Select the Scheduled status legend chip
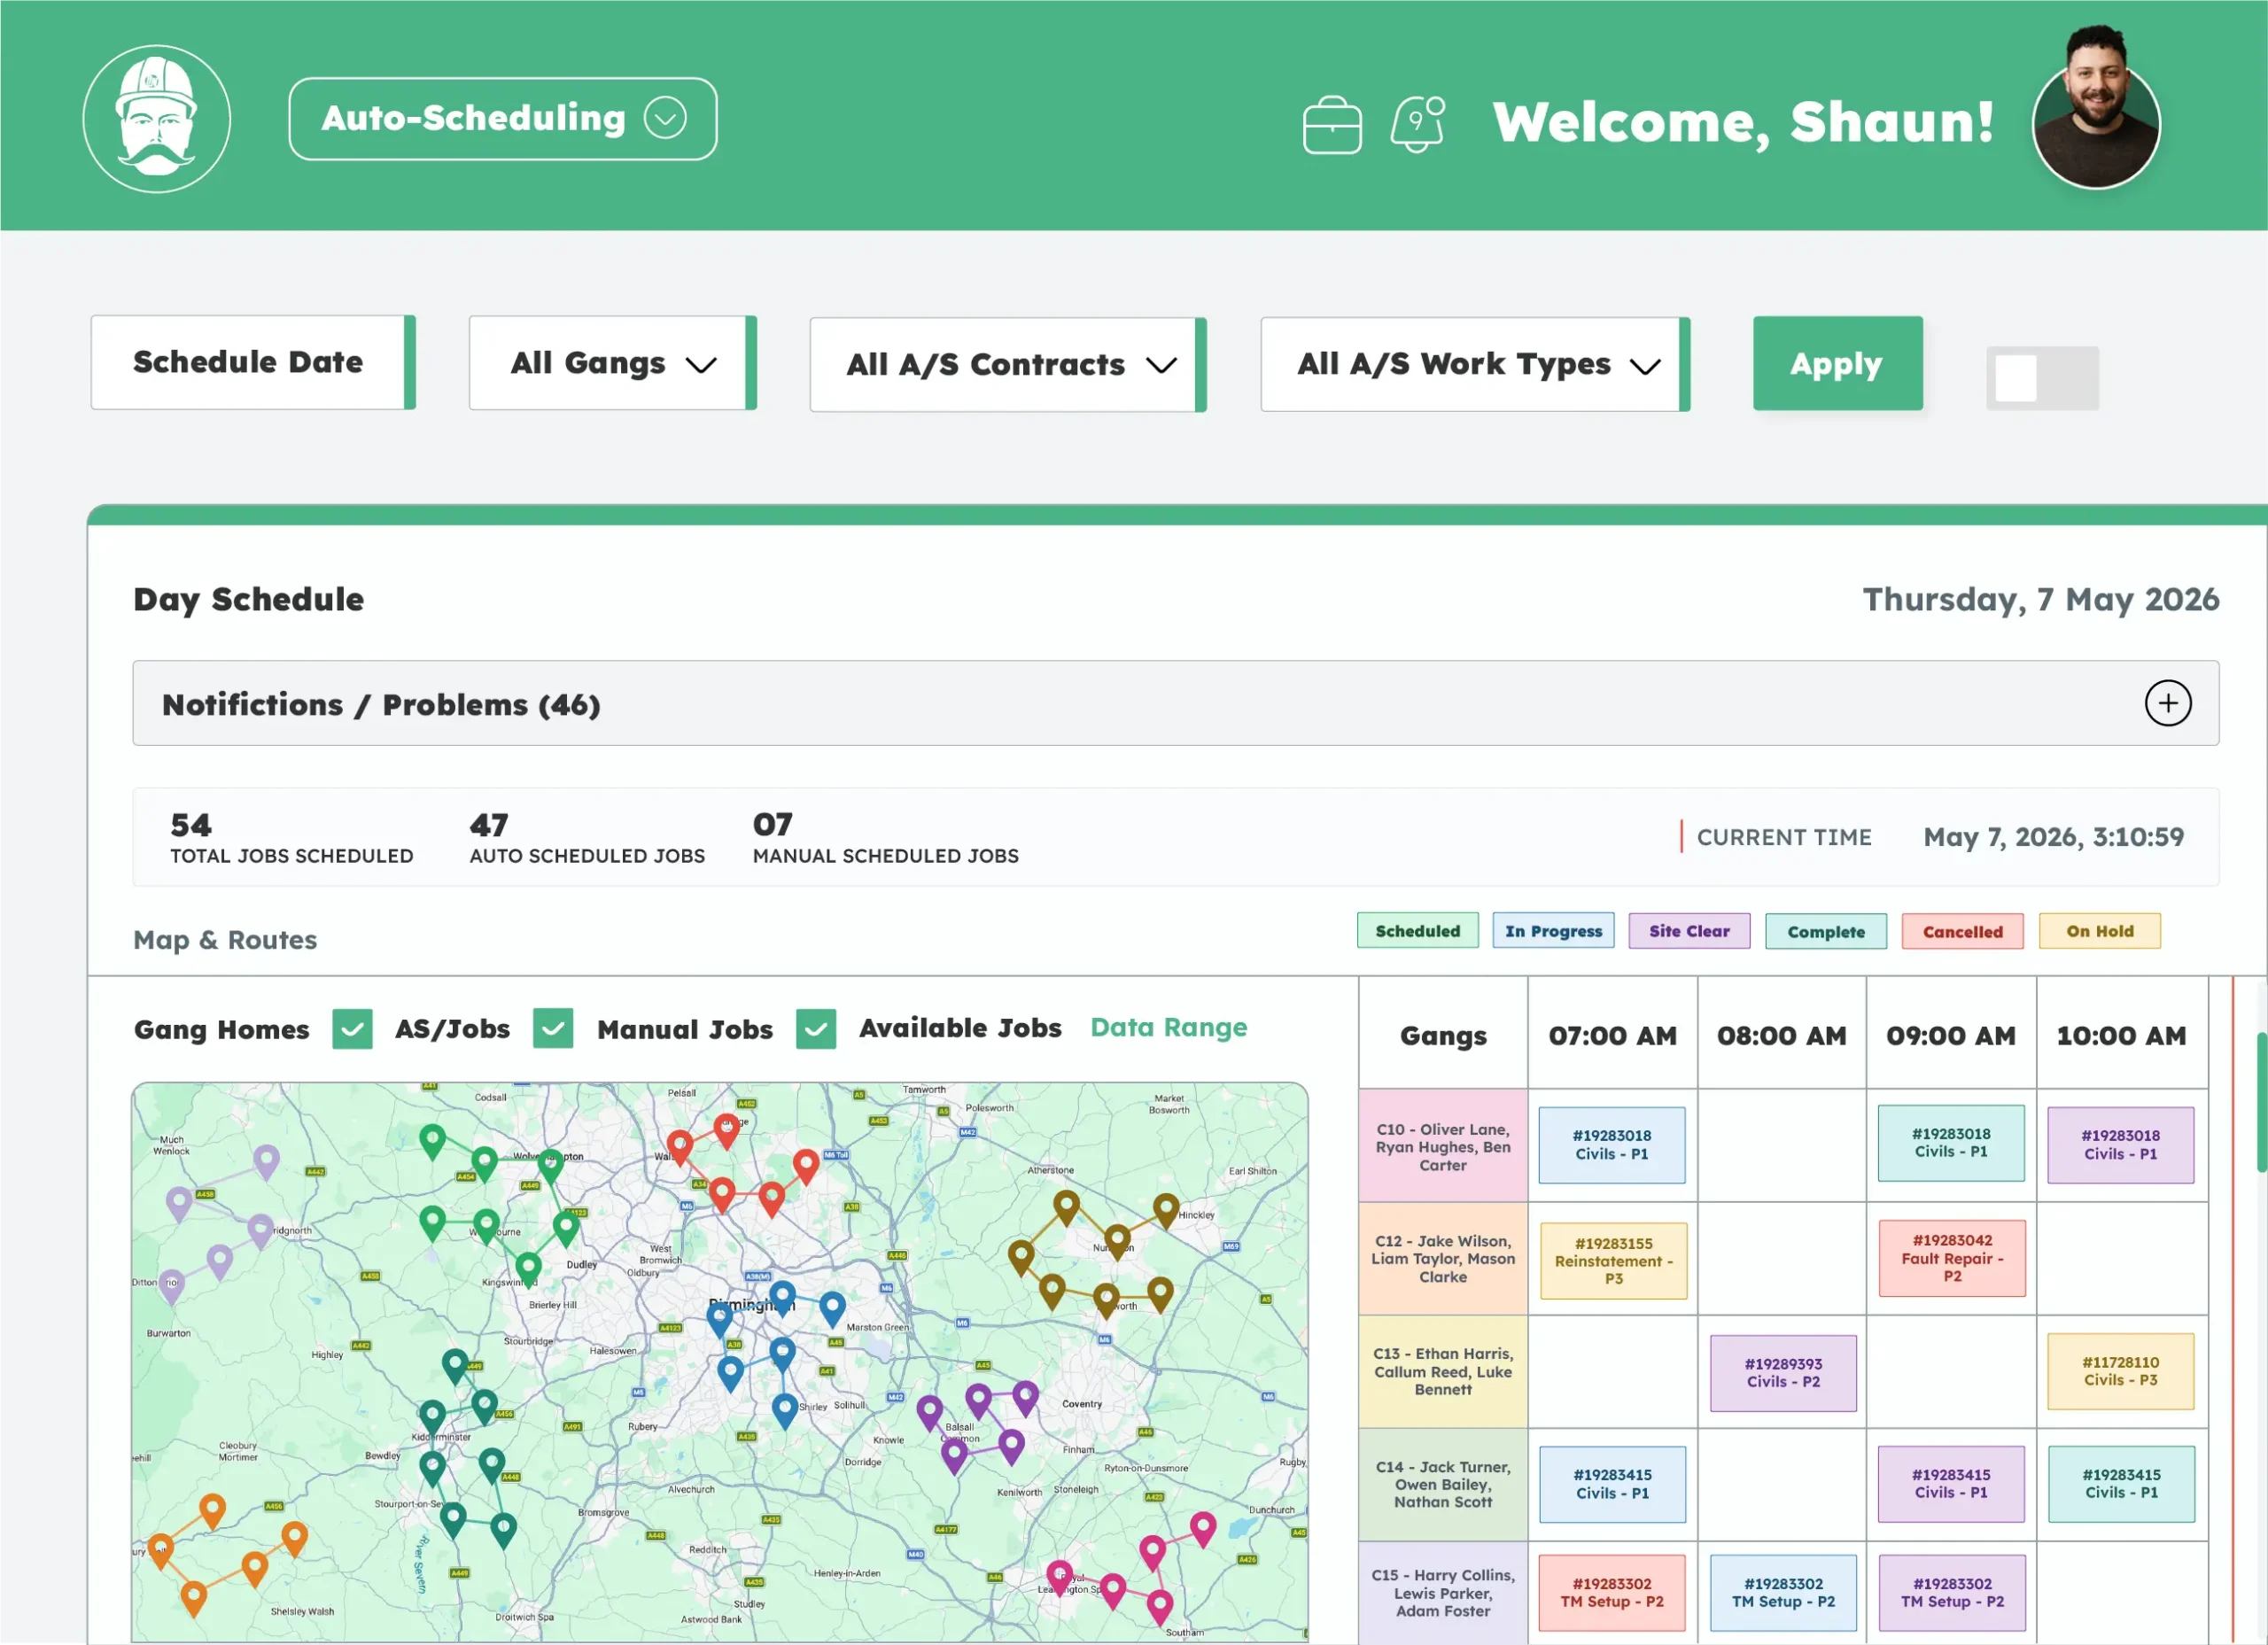Image resolution: width=2268 pixels, height=1645 pixels. pyautogui.click(x=1417, y=931)
